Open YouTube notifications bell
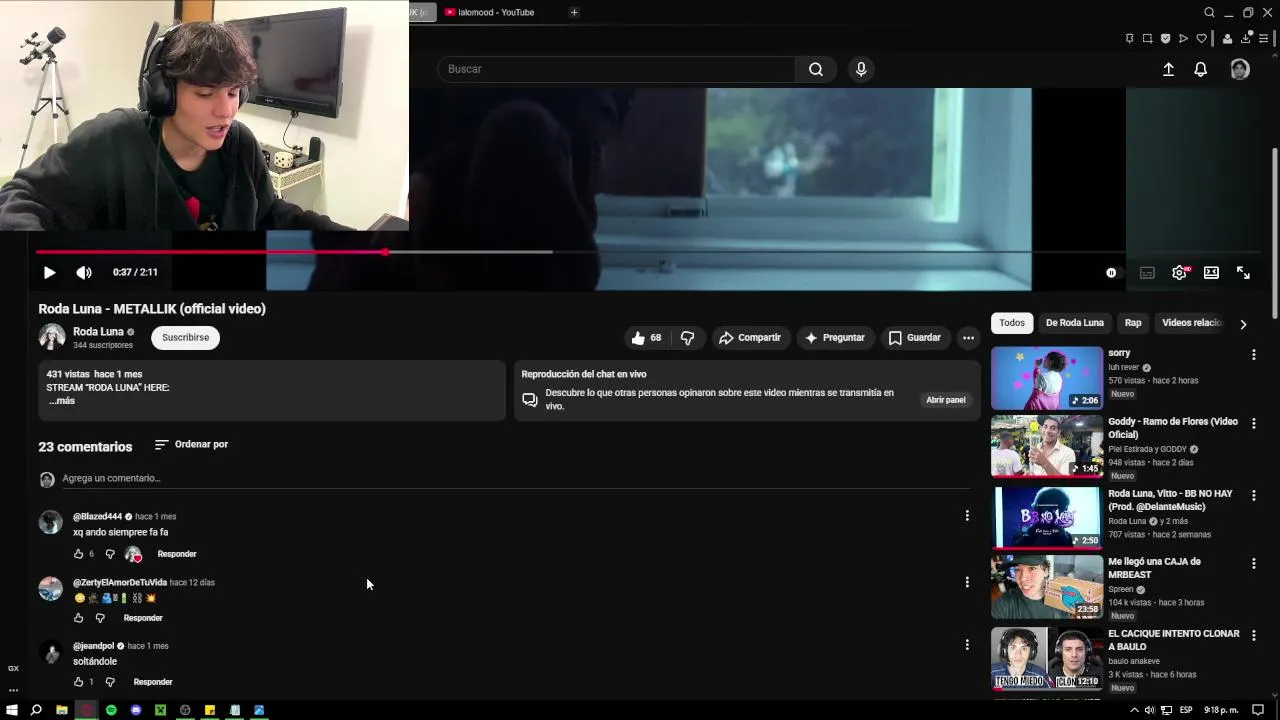1280x720 pixels. (1201, 69)
